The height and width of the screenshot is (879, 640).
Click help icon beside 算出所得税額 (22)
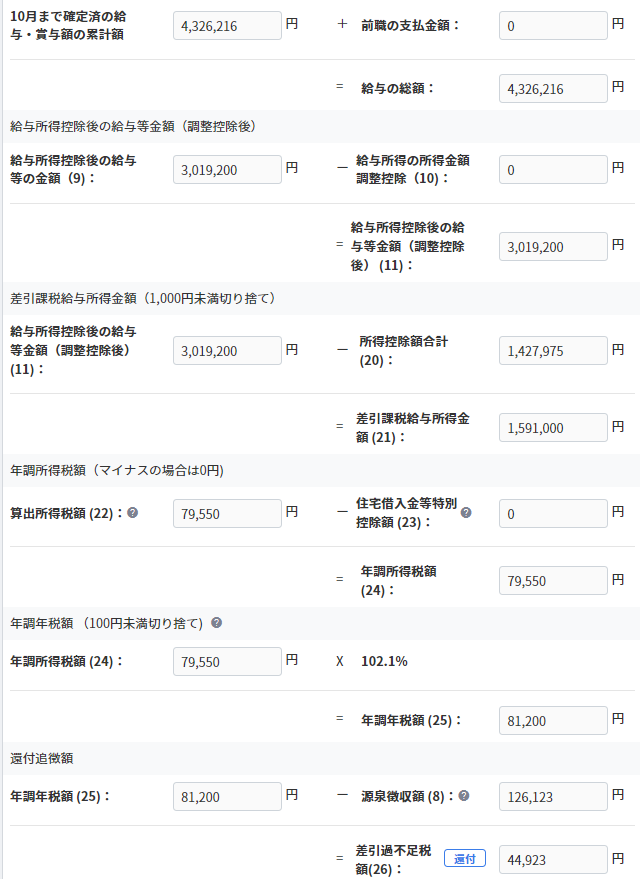pyautogui.click(x=132, y=512)
